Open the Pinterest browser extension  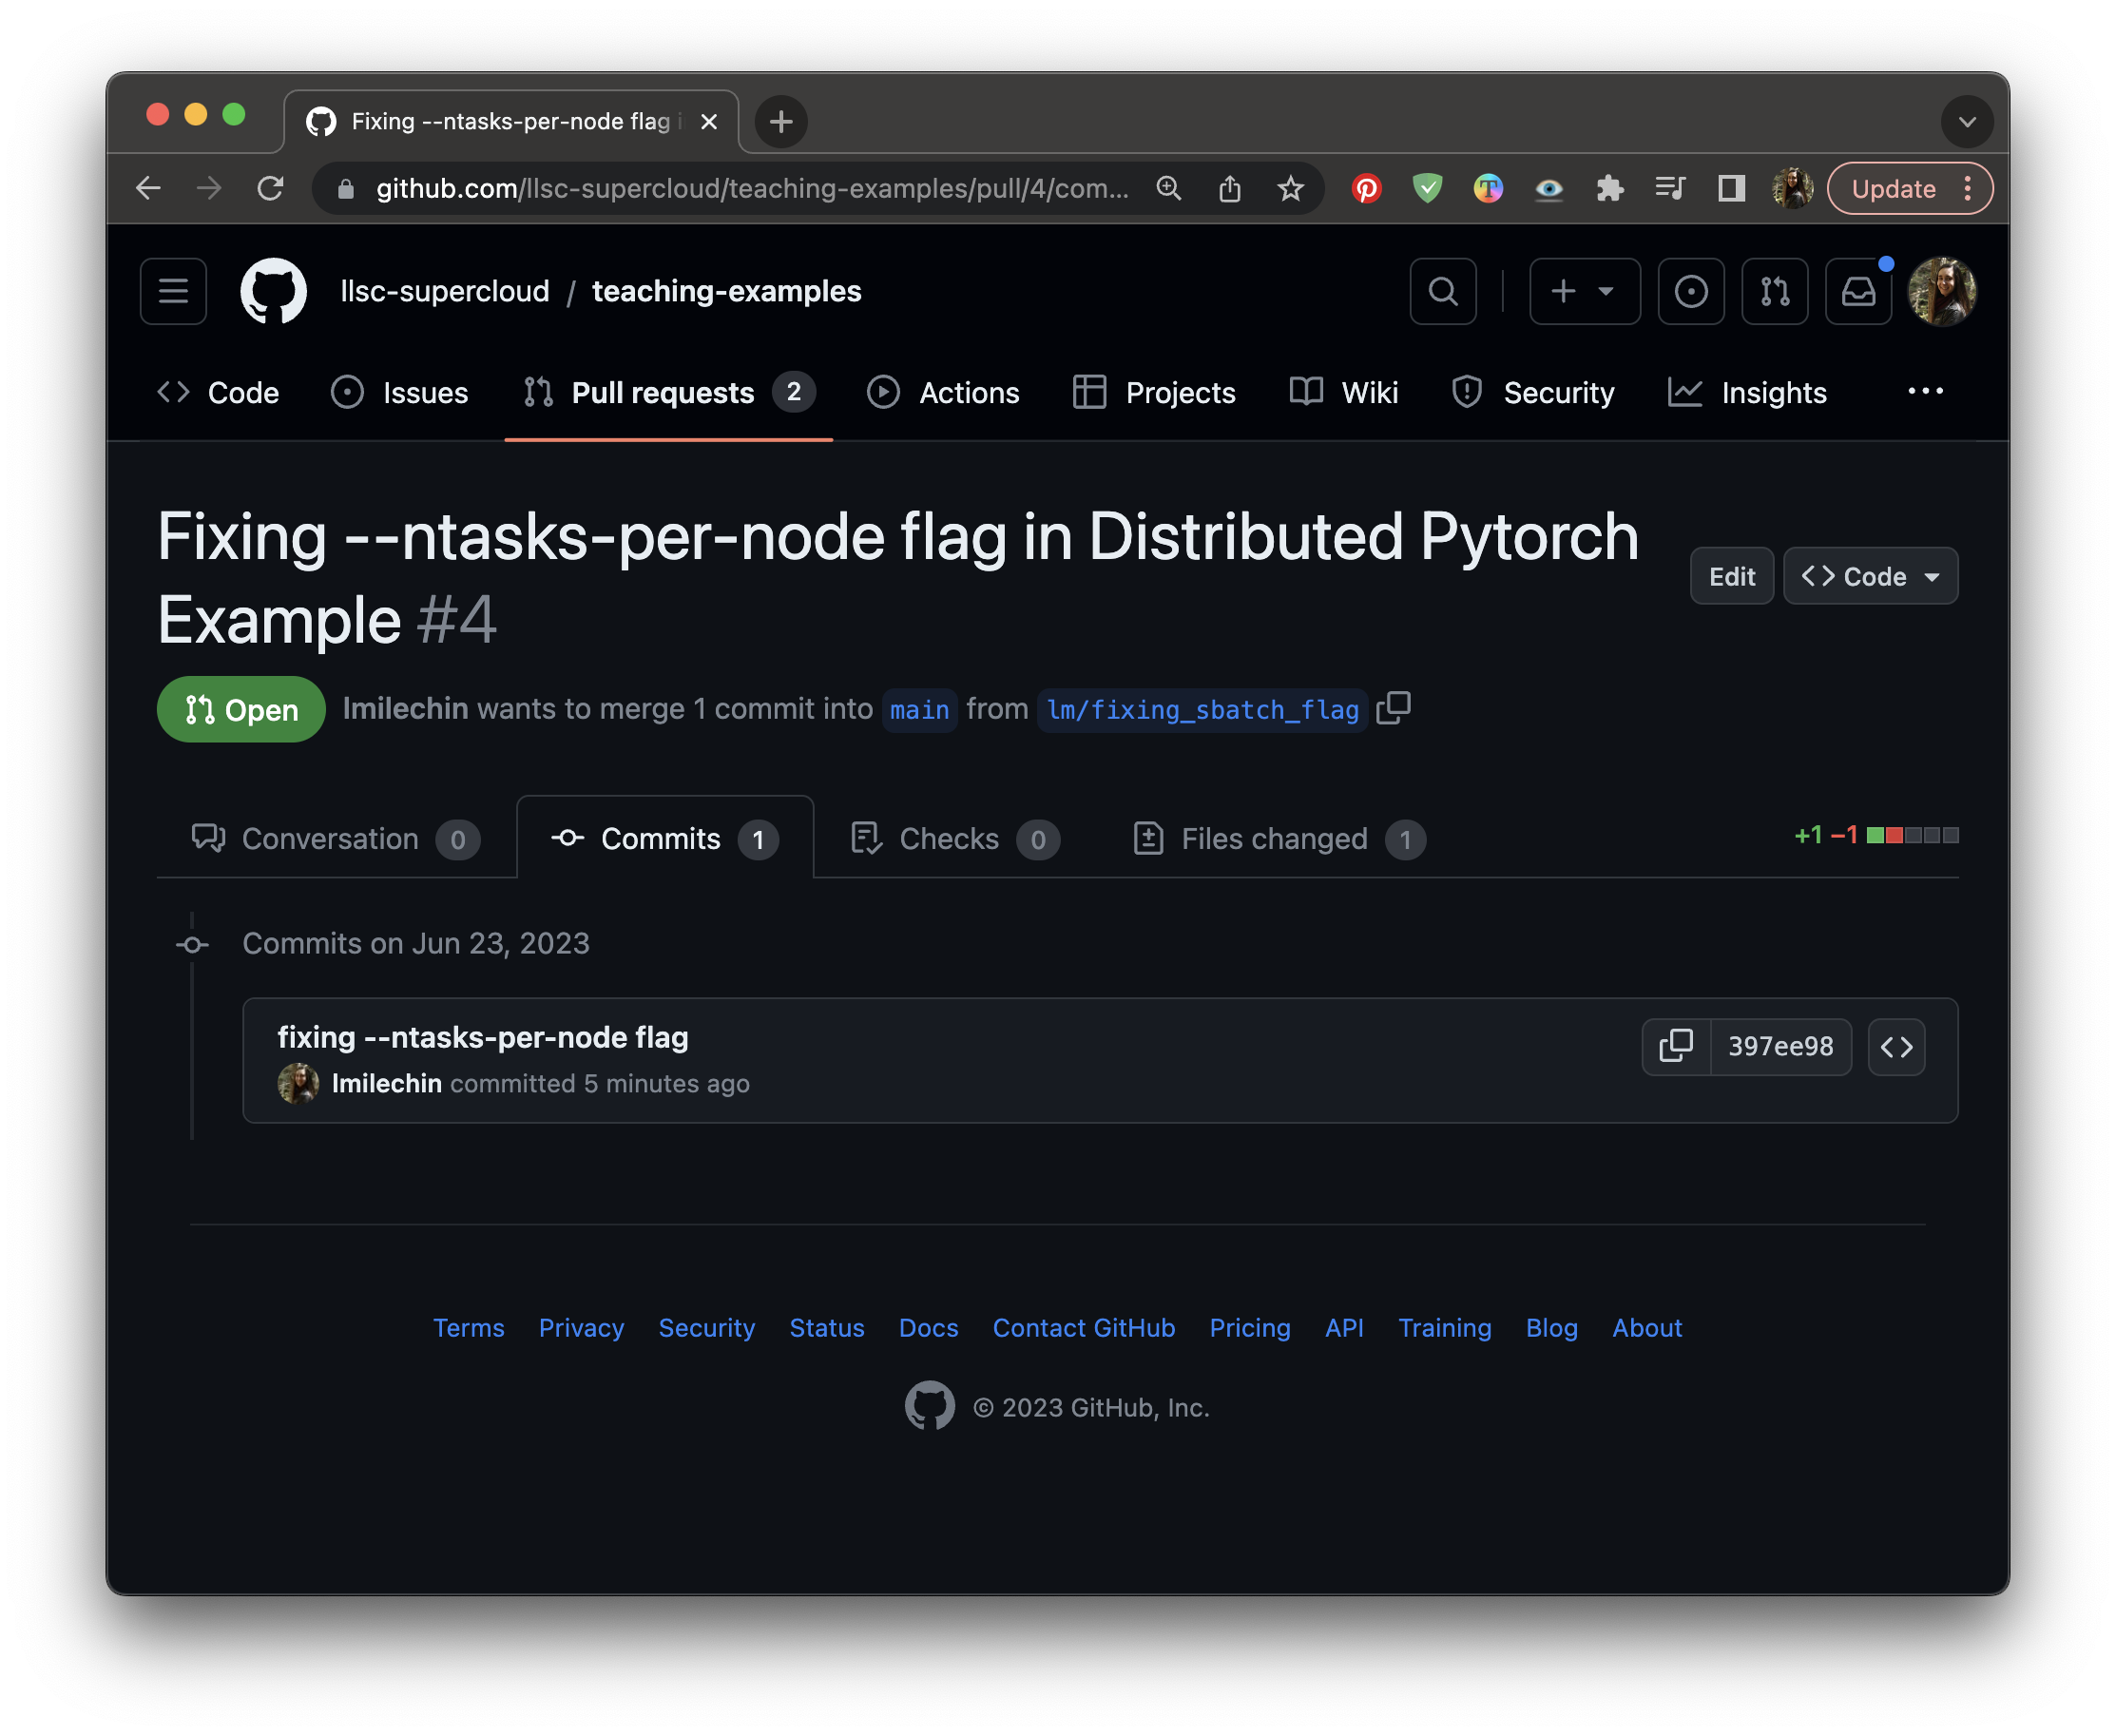coord(1366,188)
